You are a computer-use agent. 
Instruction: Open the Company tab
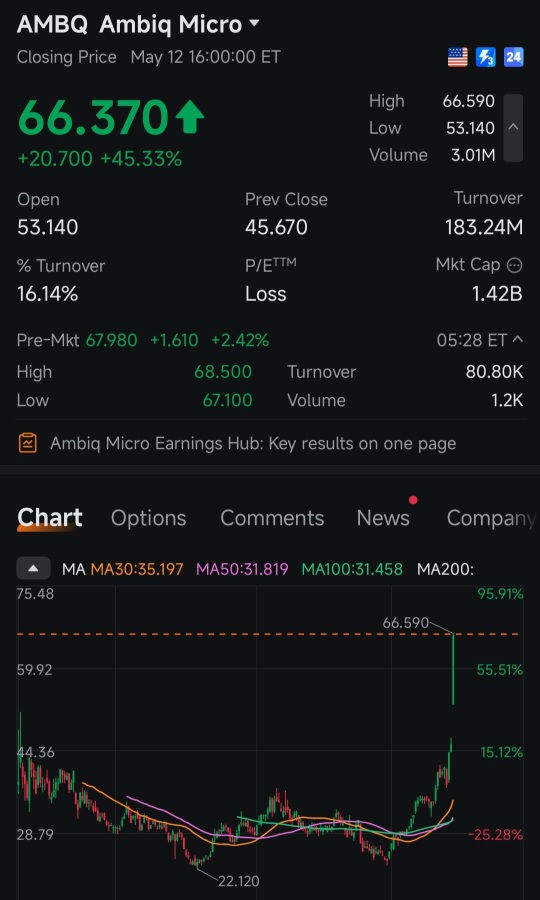pos(491,518)
